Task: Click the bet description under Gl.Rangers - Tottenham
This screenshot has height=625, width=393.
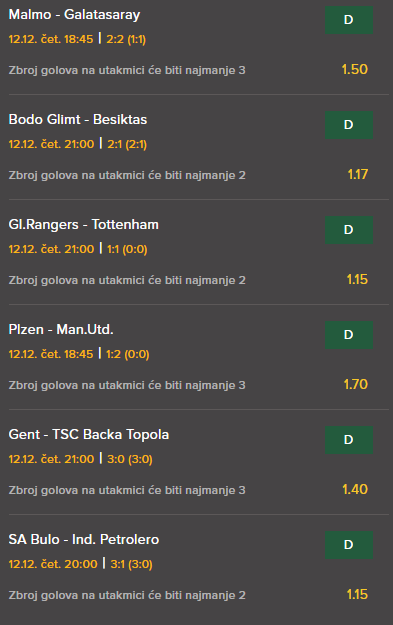Action: click(127, 281)
